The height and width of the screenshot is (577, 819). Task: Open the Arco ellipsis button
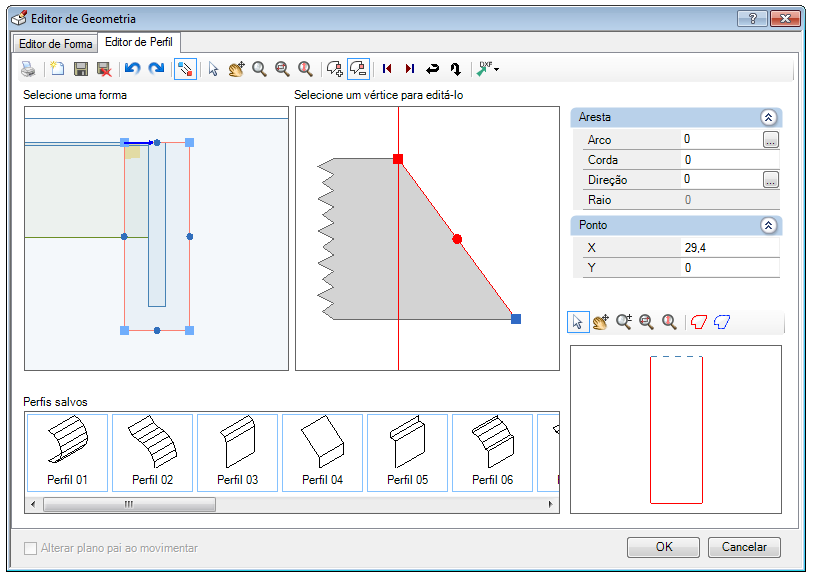tap(770, 140)
